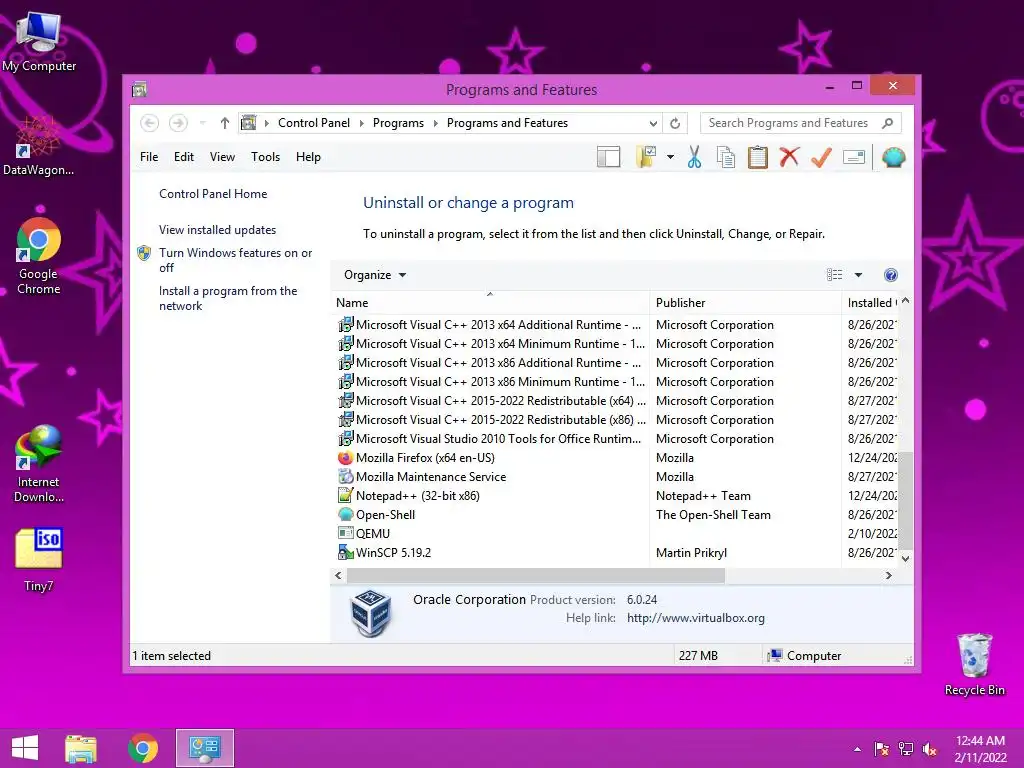Open the View menu
The width and height of the screenshot is (1024, 768).
pyautogui.click(x=222, y=157)
